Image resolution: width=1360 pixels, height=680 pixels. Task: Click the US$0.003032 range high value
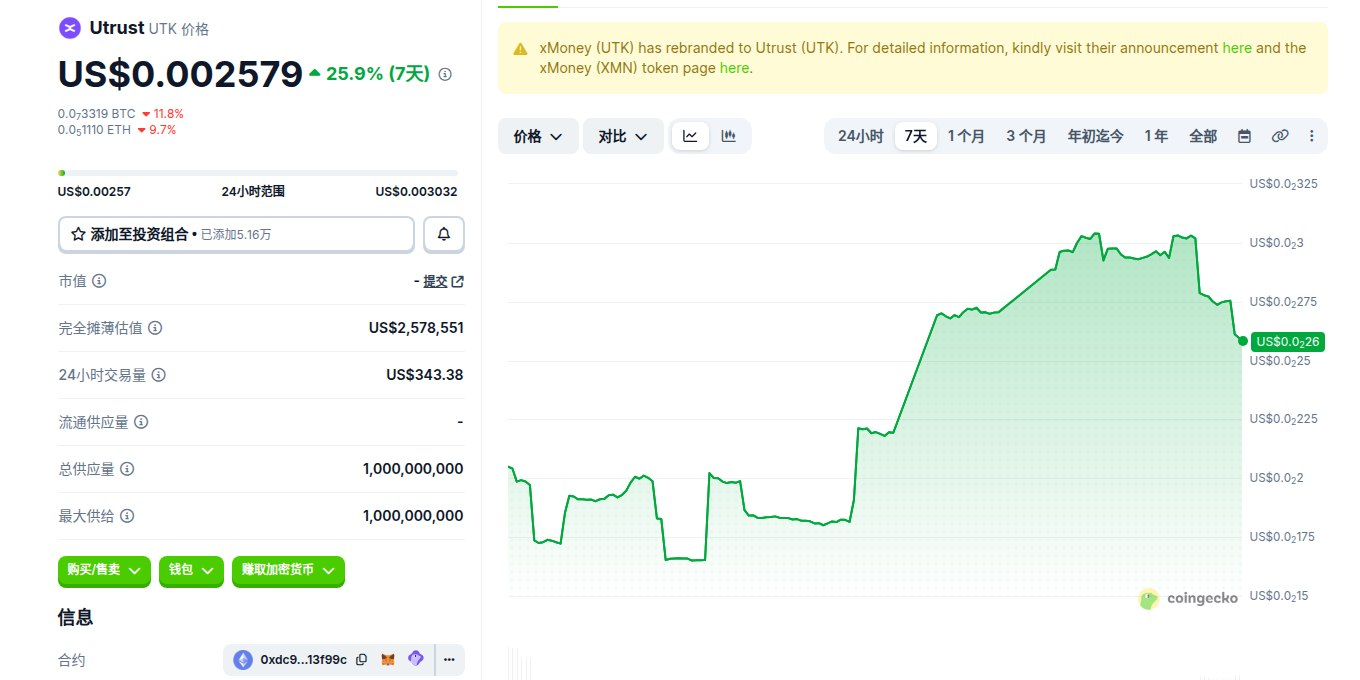(x=417, y=191)
